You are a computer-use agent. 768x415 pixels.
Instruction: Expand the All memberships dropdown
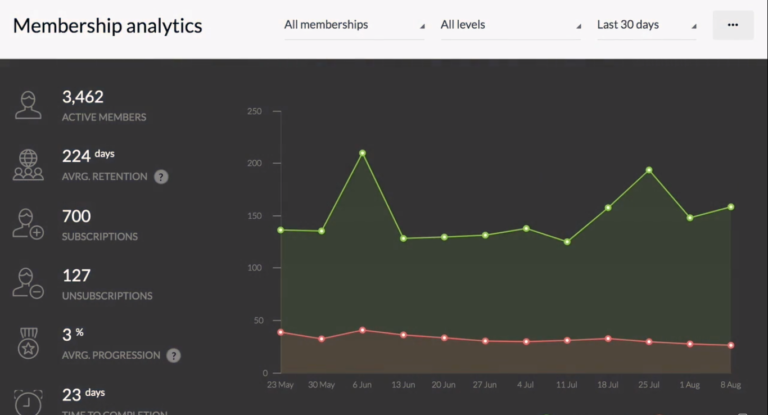(x=353, y=25)
